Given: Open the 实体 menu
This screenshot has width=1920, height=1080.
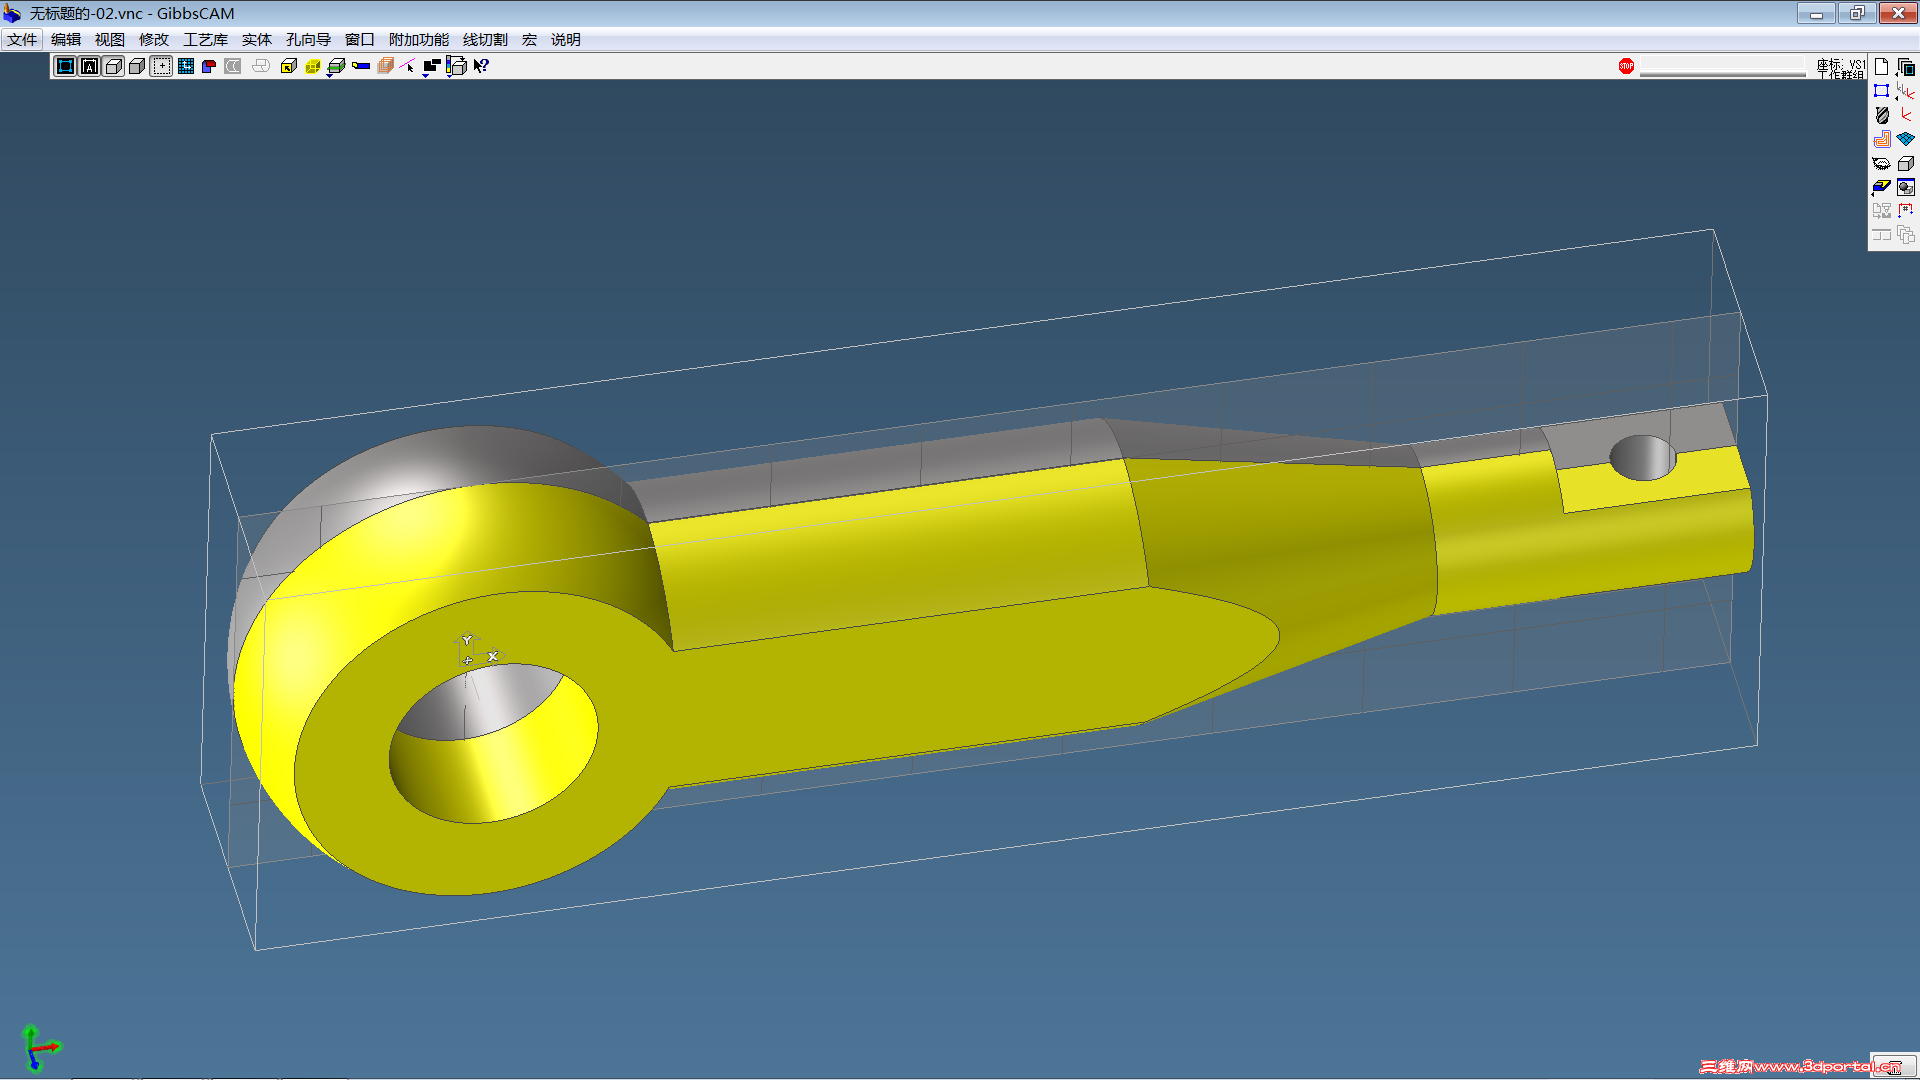Looking at the screenshot, I should click(257, 40).
